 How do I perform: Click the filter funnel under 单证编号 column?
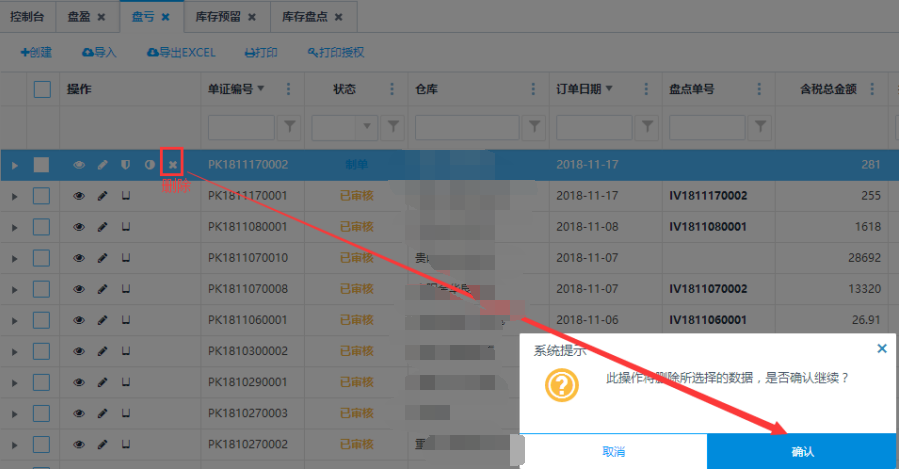(290, 127)
